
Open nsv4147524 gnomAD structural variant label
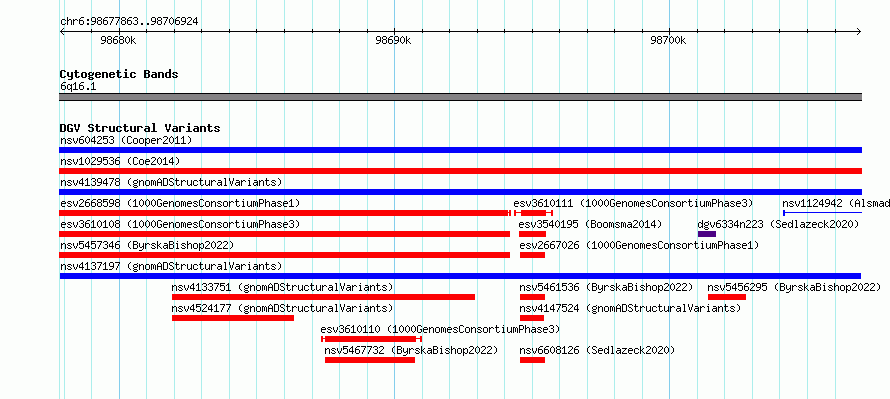(x=630, y=308)
